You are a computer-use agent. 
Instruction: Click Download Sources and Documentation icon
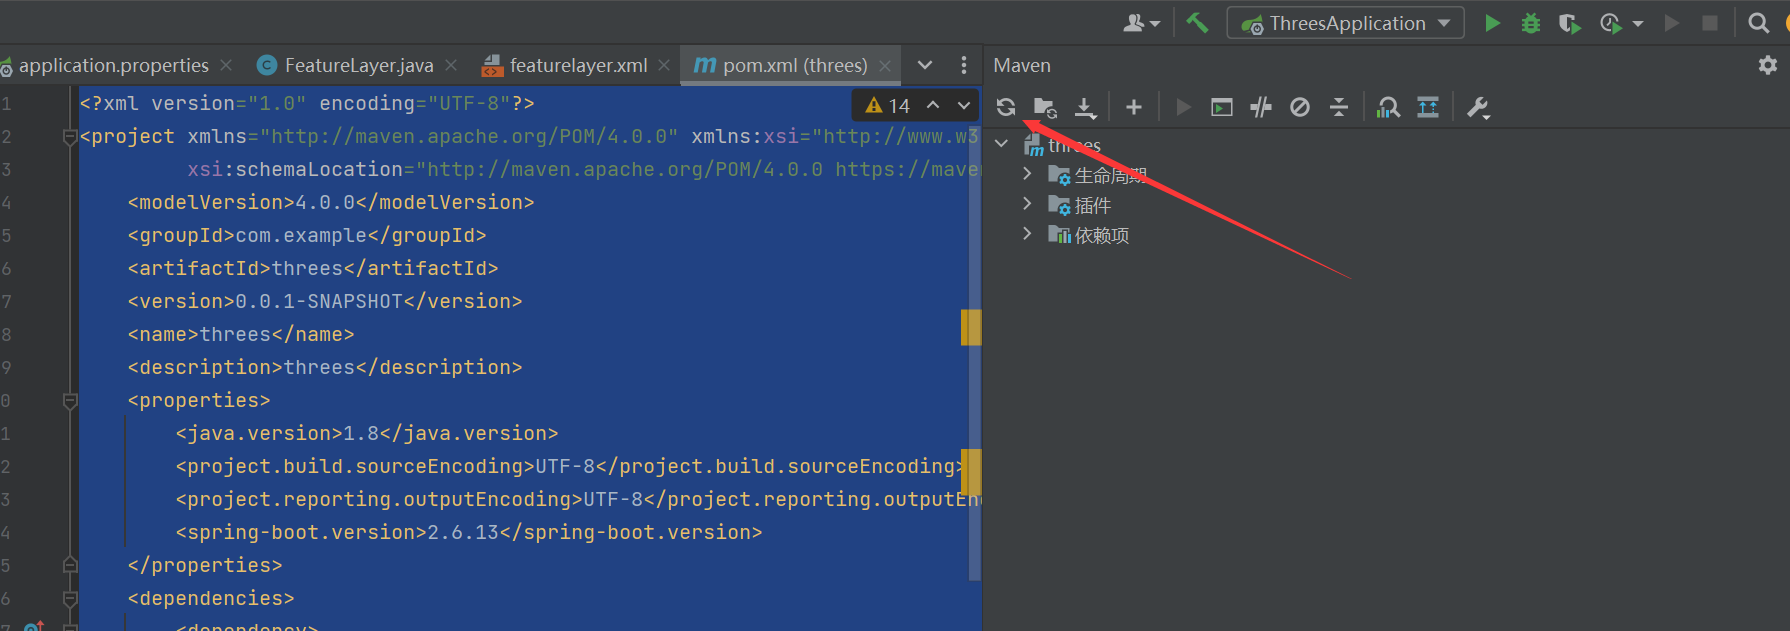click(x=1085, y=107)
